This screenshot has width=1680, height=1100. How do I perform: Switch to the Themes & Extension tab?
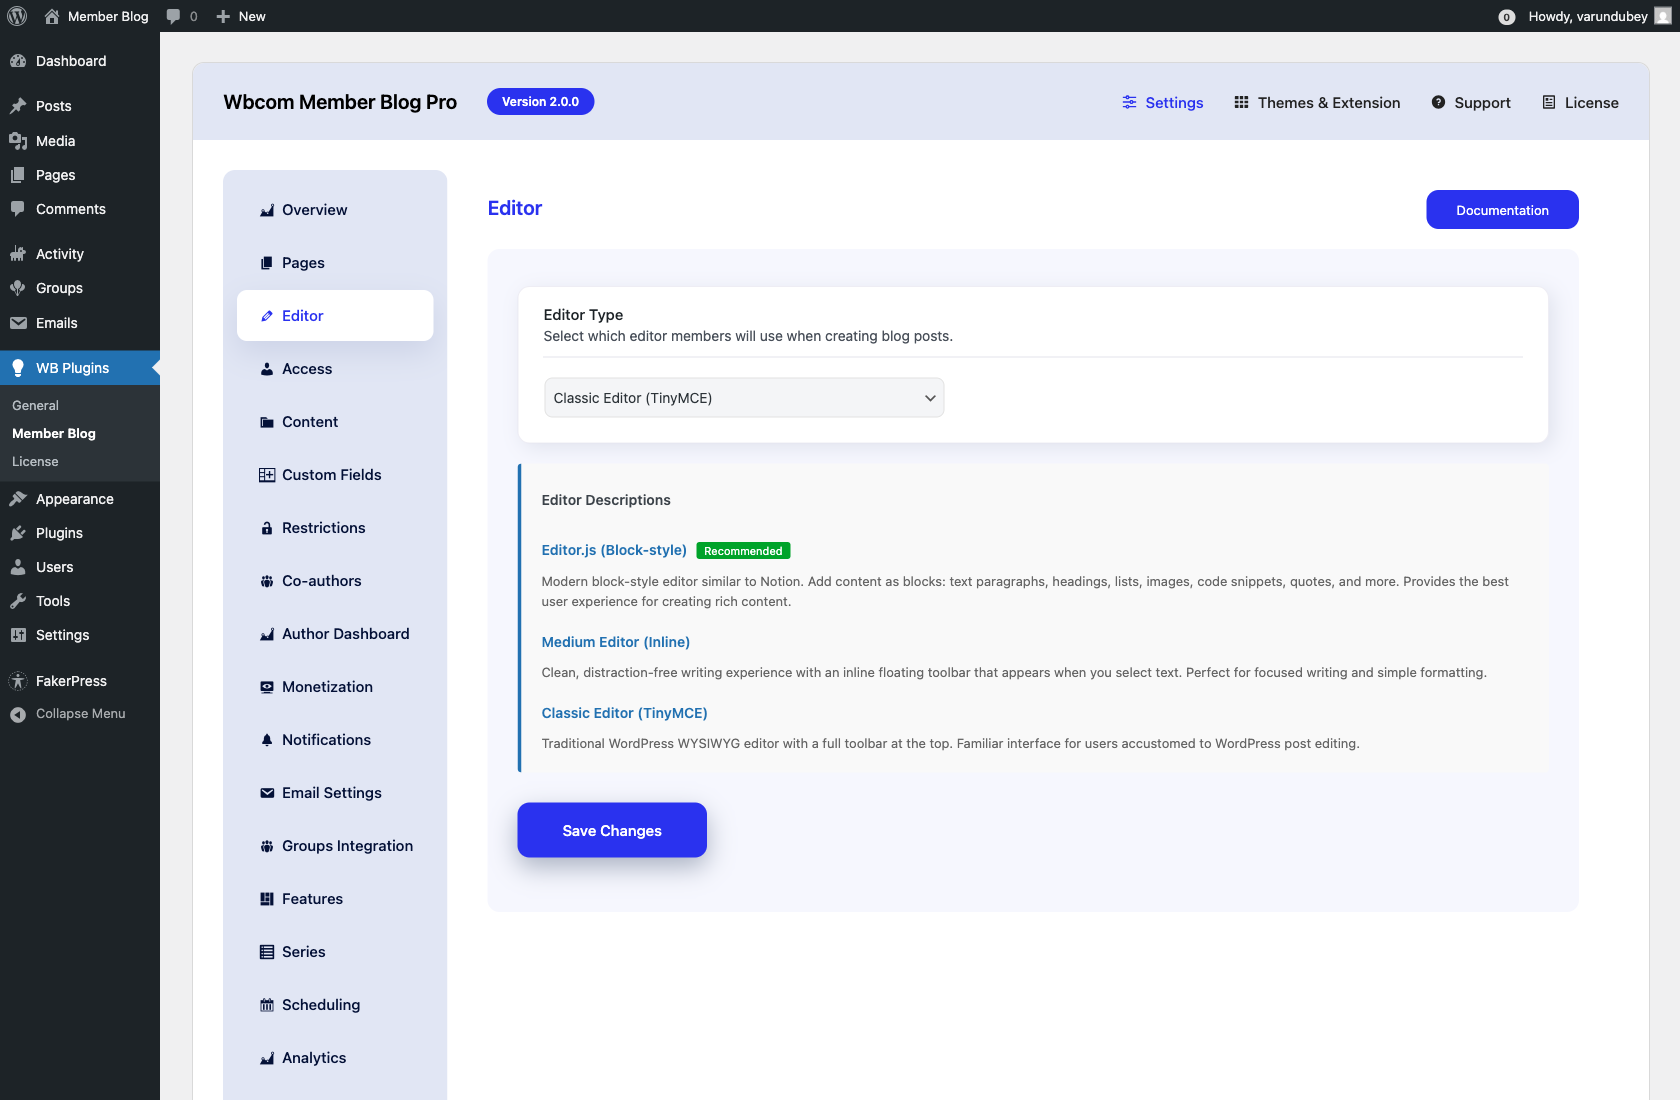[x=1316, y=102]
